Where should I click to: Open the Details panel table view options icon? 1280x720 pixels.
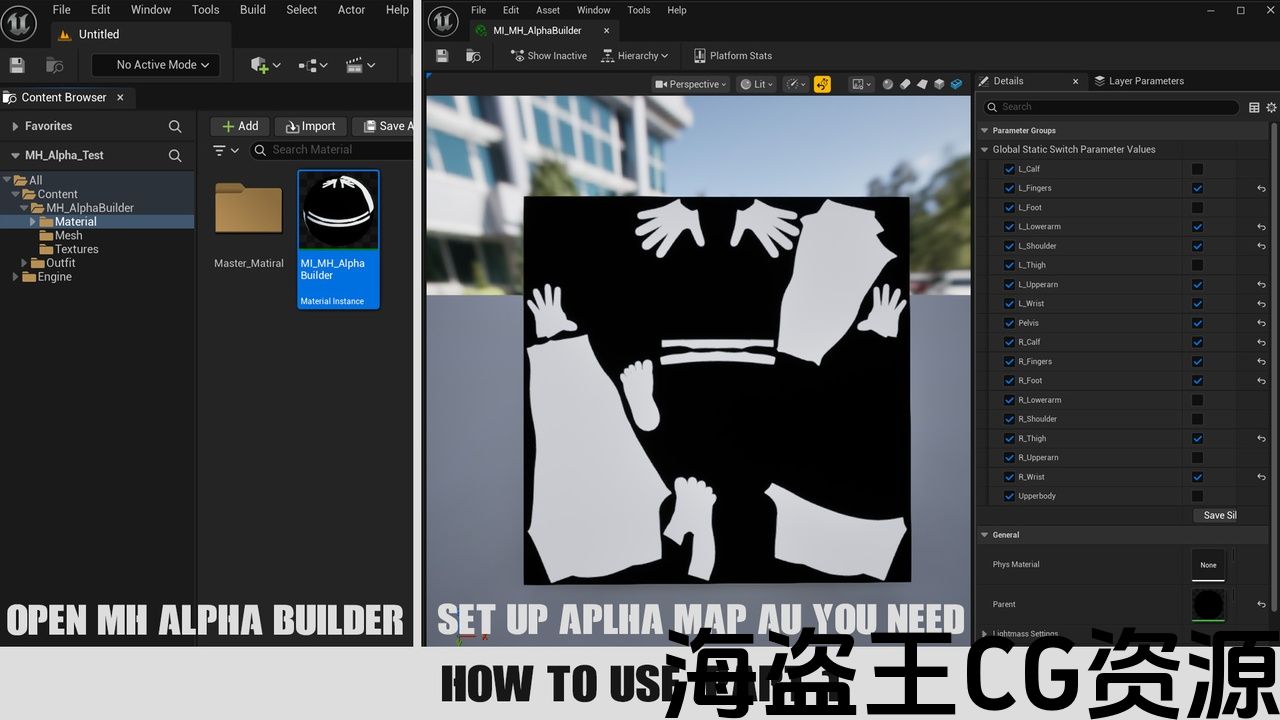coord(1254,107)
